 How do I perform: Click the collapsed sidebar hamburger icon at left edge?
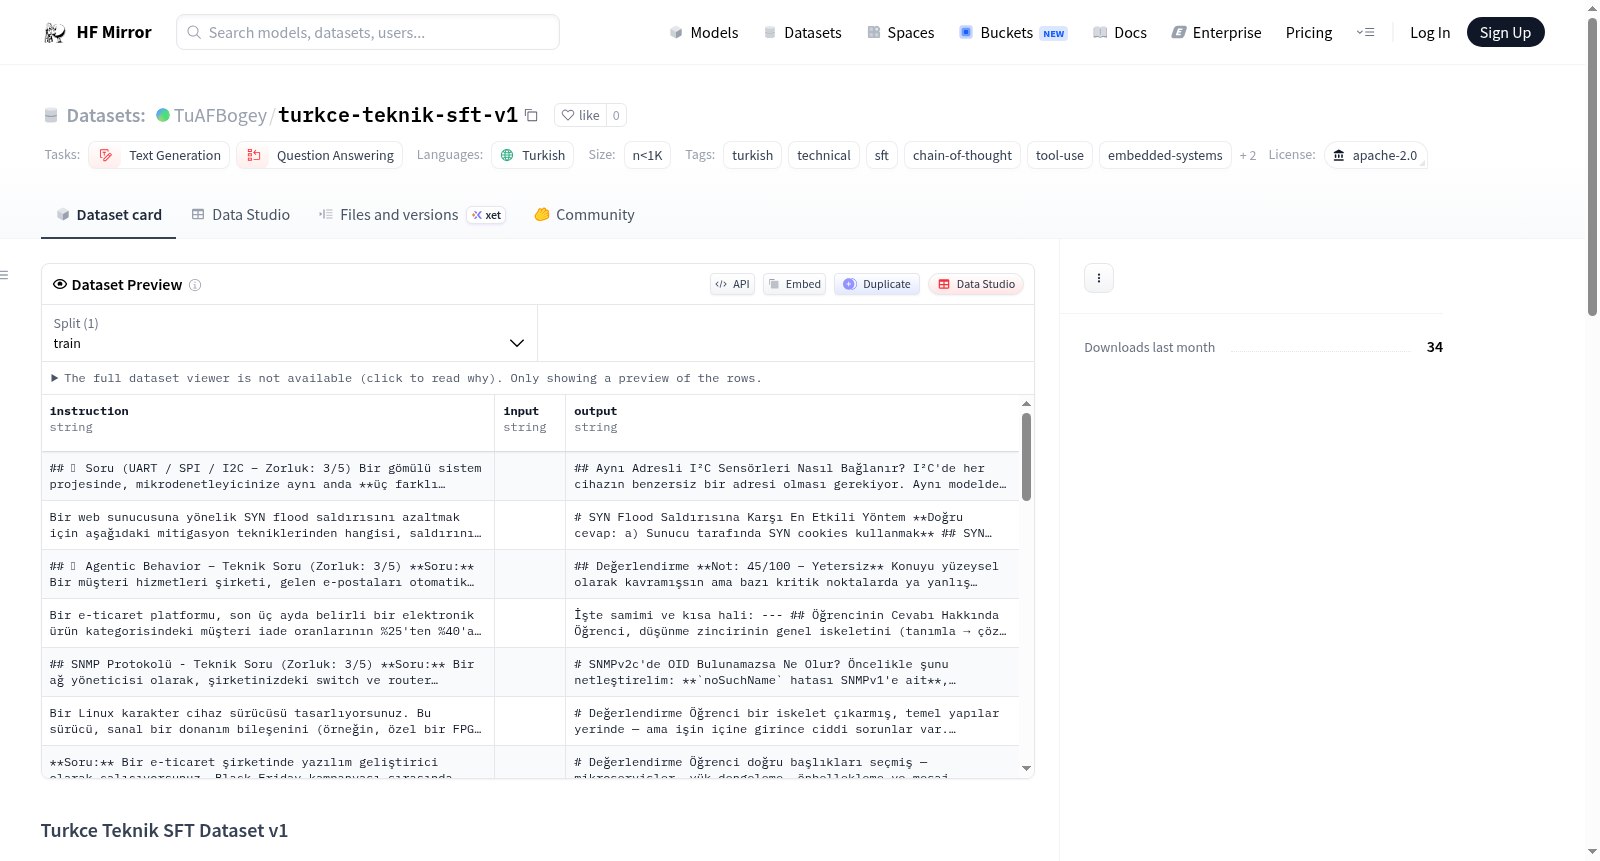(4, 275)
